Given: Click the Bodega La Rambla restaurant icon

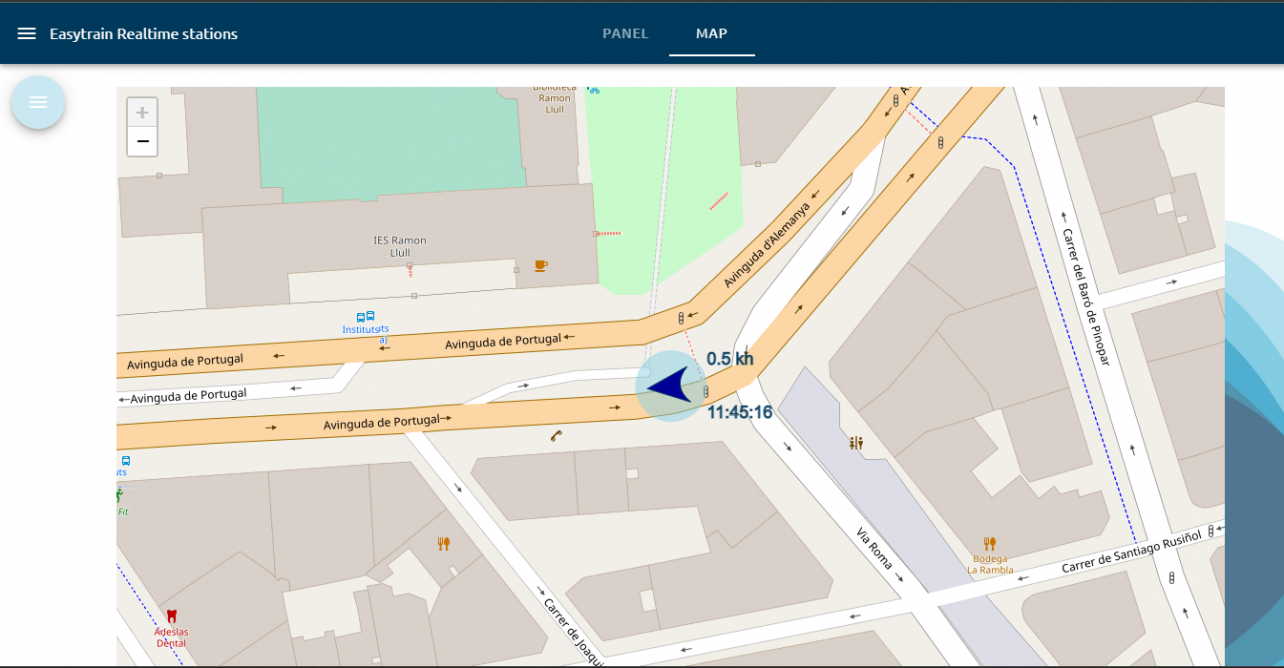Looking at the screenshot, I should pos(989,544).
